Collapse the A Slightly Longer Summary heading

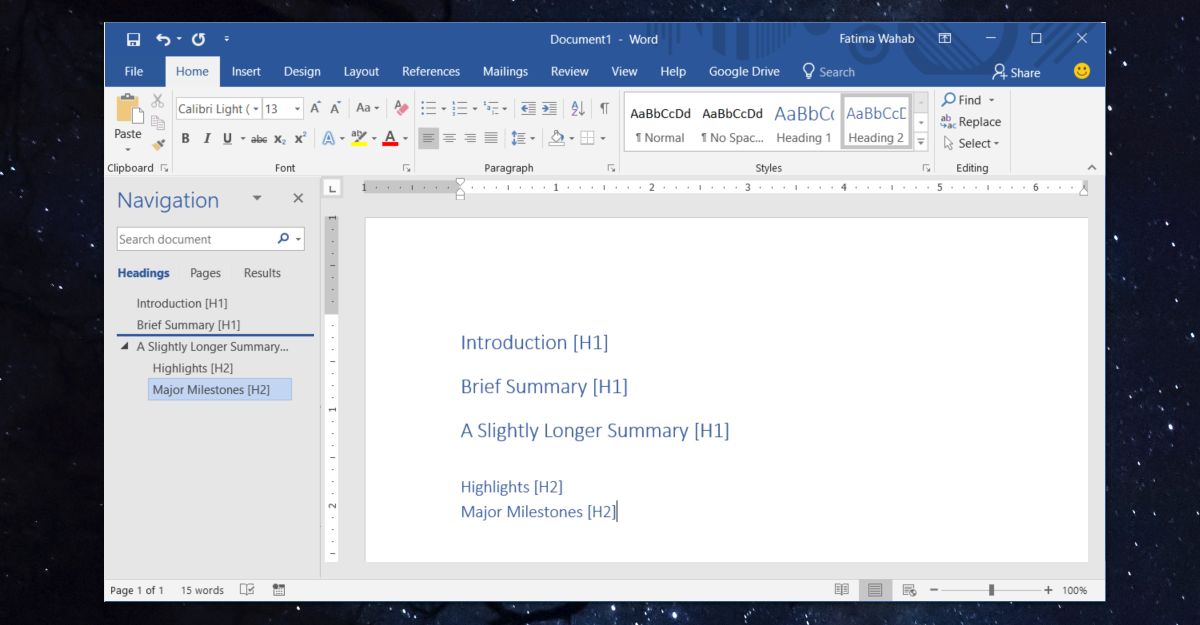(125, 347)
